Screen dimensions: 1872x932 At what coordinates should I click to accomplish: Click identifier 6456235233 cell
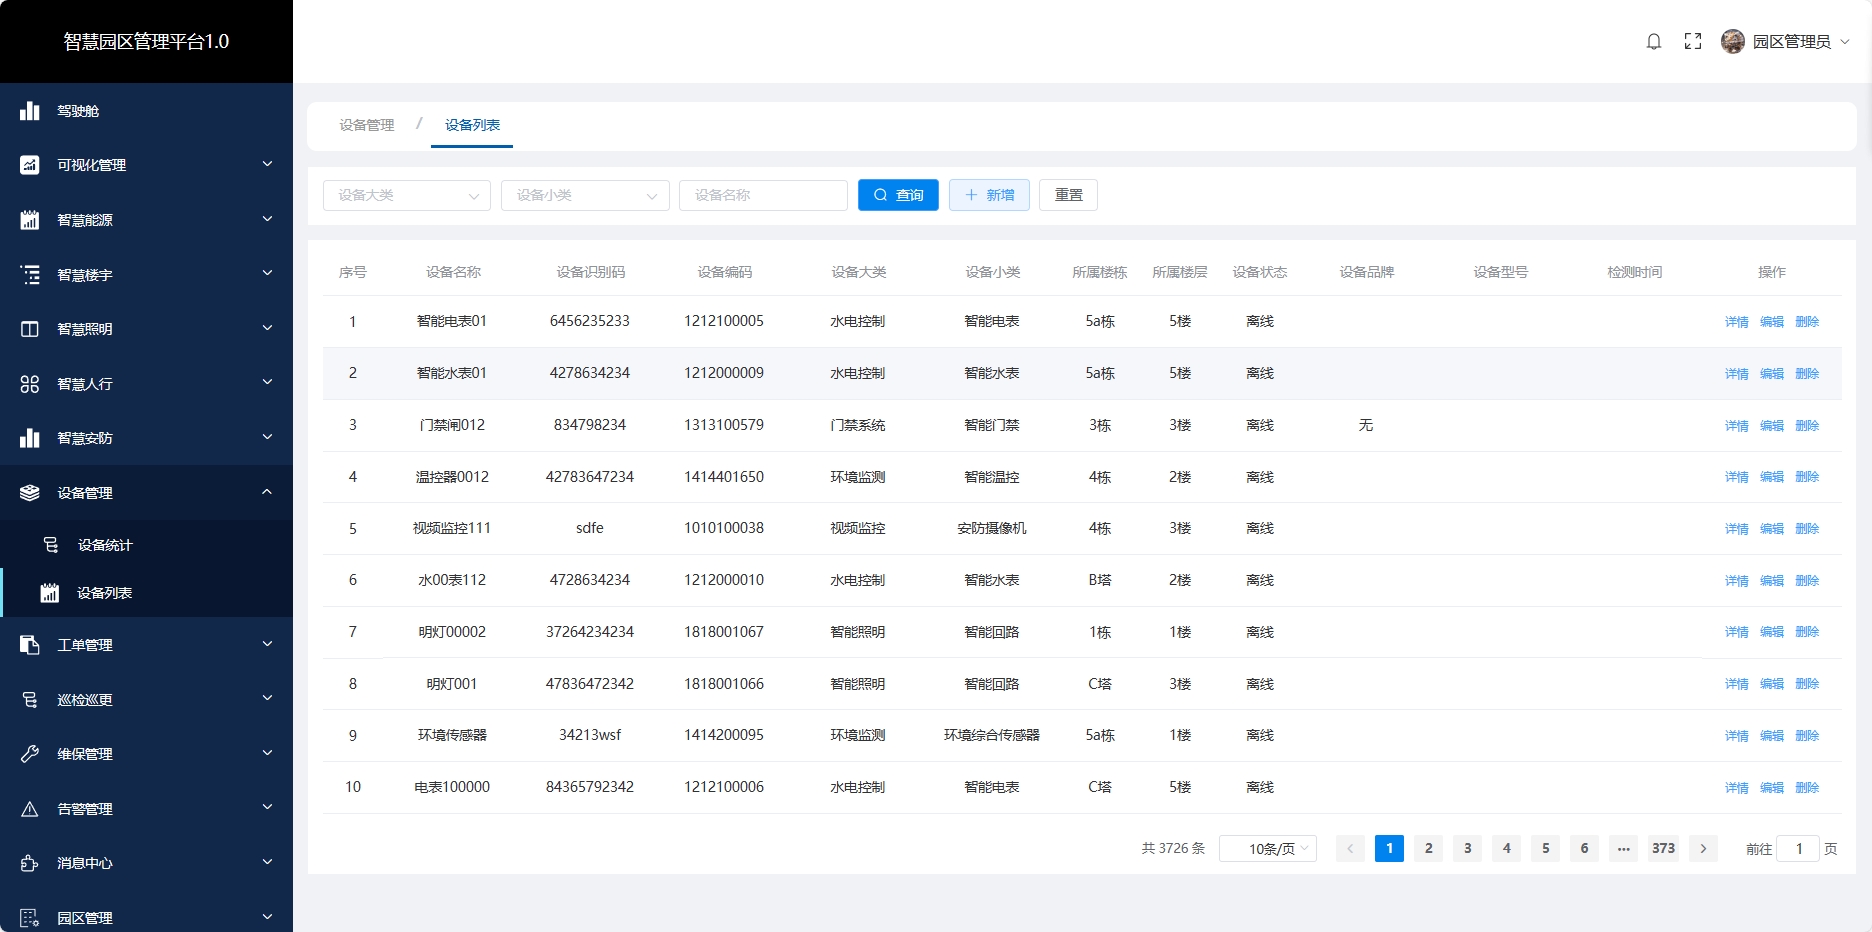pos(590,321)
